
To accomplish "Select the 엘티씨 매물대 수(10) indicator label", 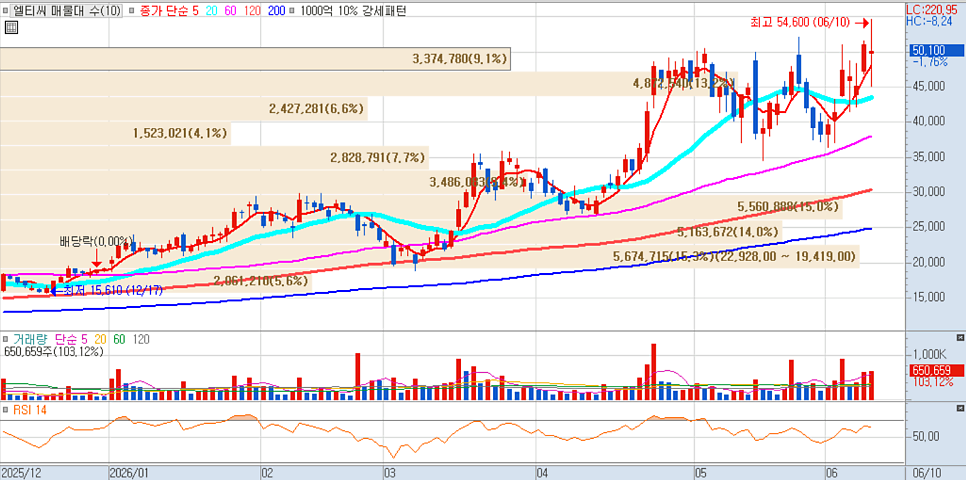I will pyautogui.click(x=67, y=10).
